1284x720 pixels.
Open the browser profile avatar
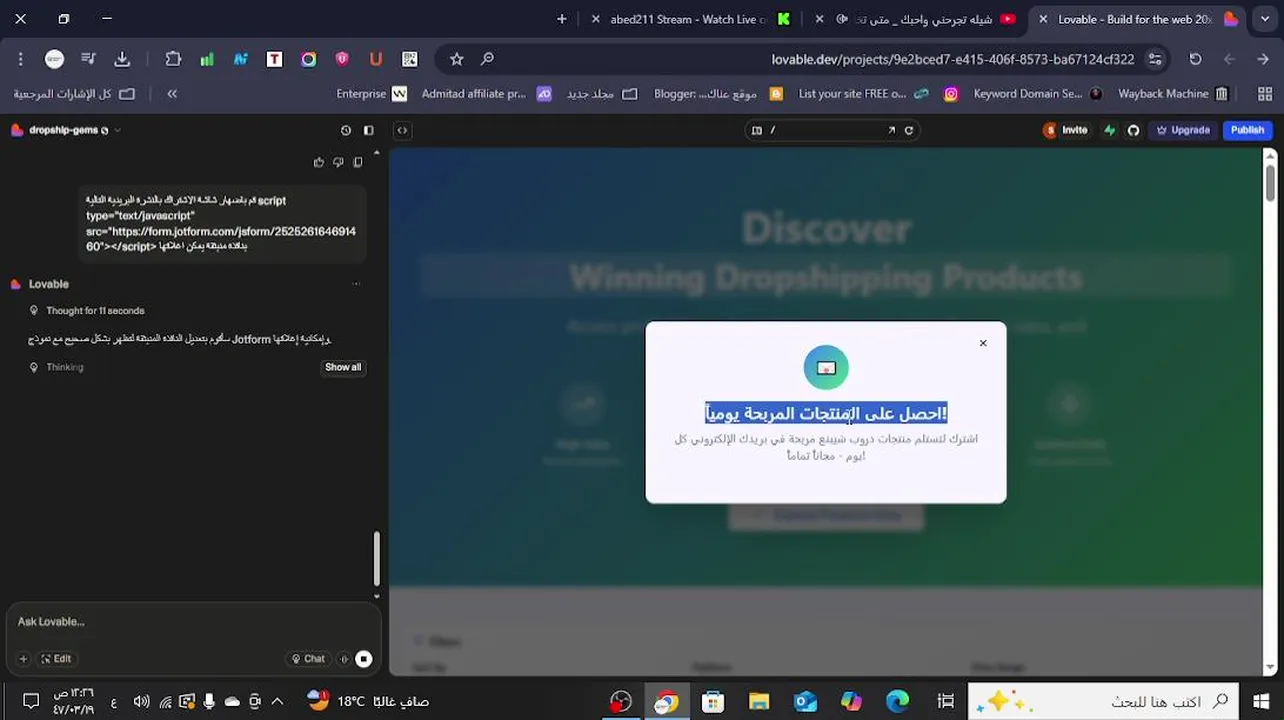click(x=55, y=59)
